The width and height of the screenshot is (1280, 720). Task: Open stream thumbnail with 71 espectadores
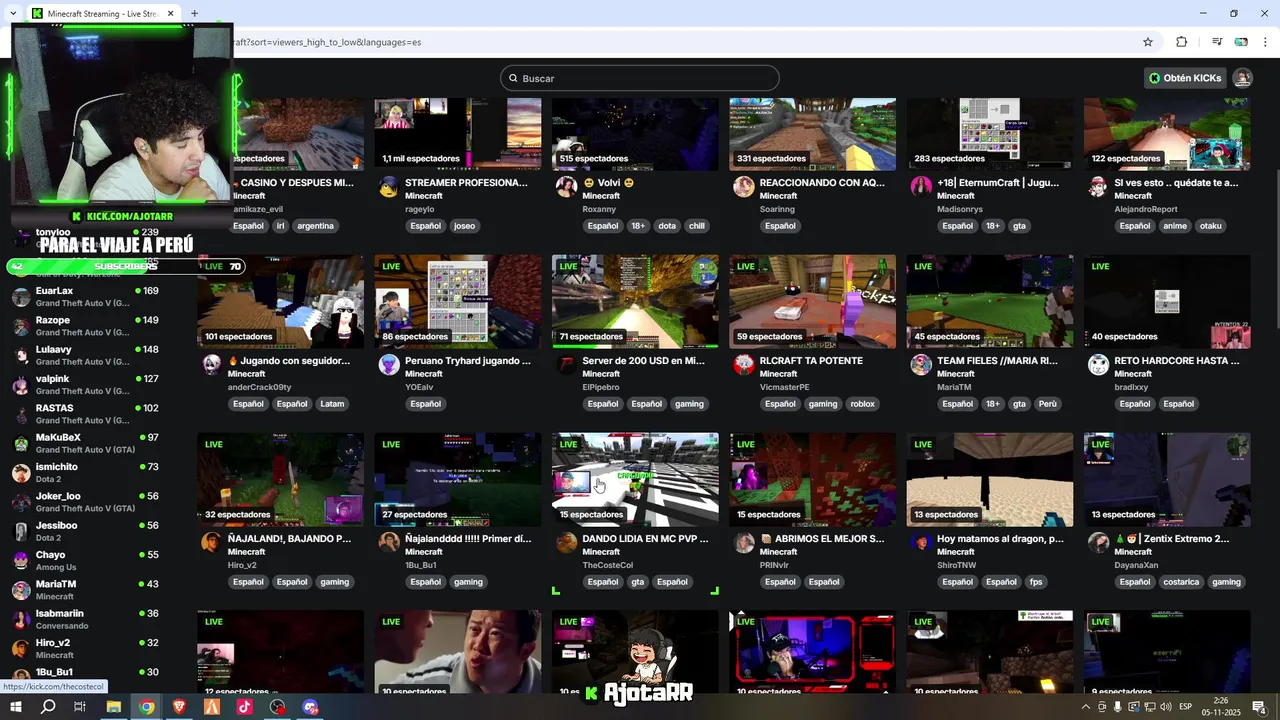[x=635, y=302]
